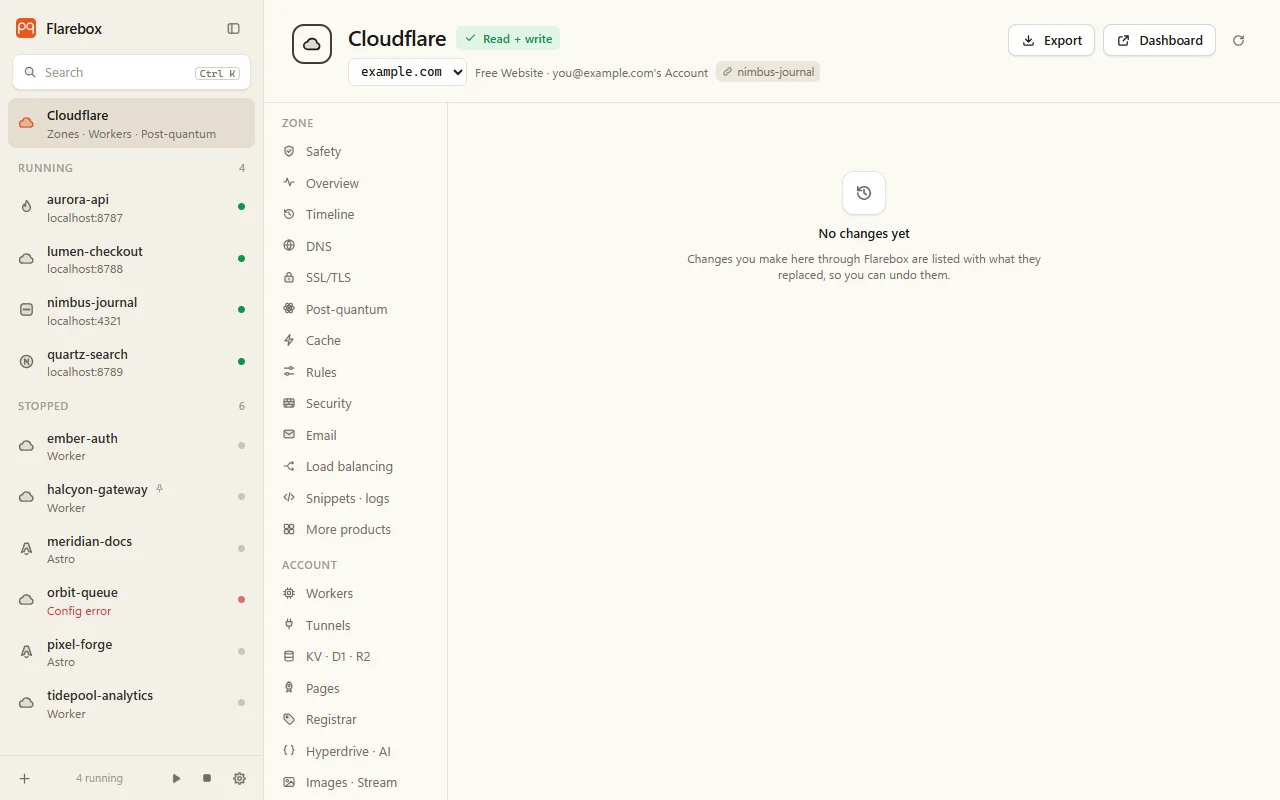Open Load balancing section
The image size is (1280, 800).
click(355, 466)
